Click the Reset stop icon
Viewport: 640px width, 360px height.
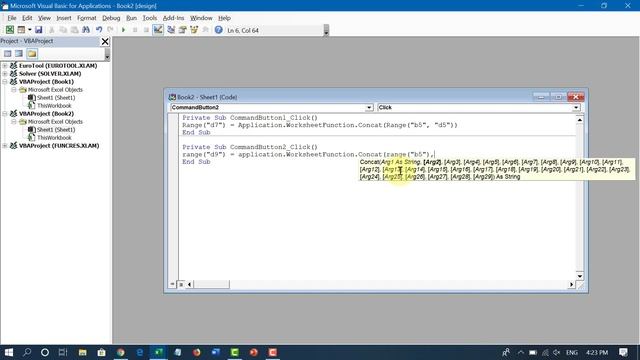click(x=146, y=30)
